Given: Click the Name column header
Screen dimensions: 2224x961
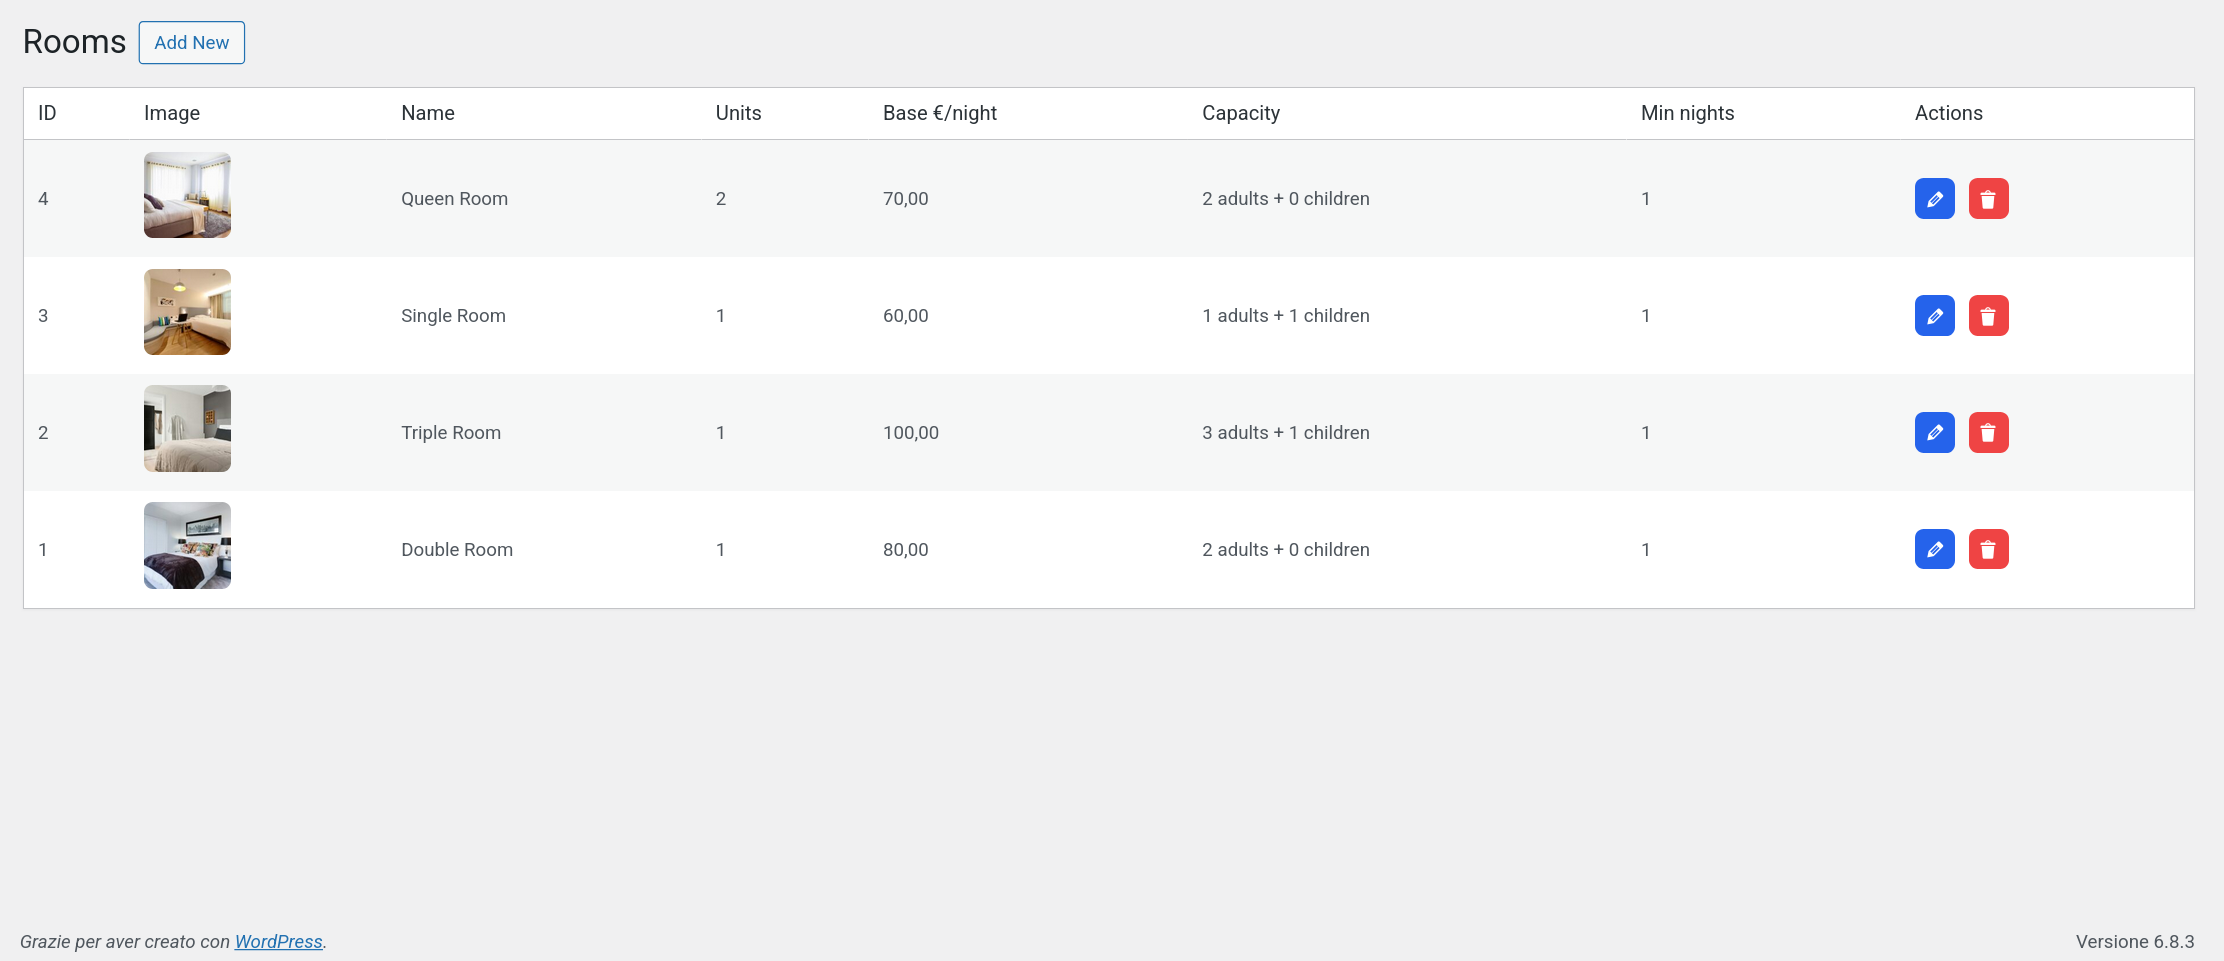Looking at the screenshot, I should [x=428, y=113].
